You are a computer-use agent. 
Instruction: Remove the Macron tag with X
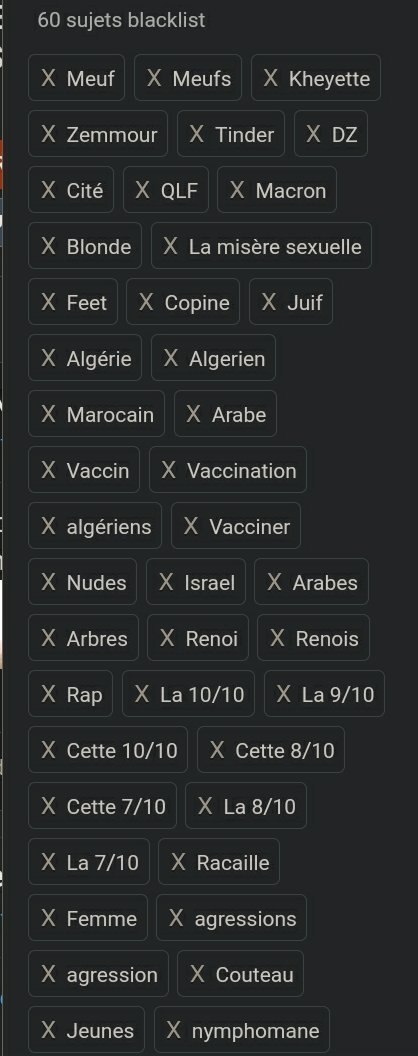click(237, 190)
